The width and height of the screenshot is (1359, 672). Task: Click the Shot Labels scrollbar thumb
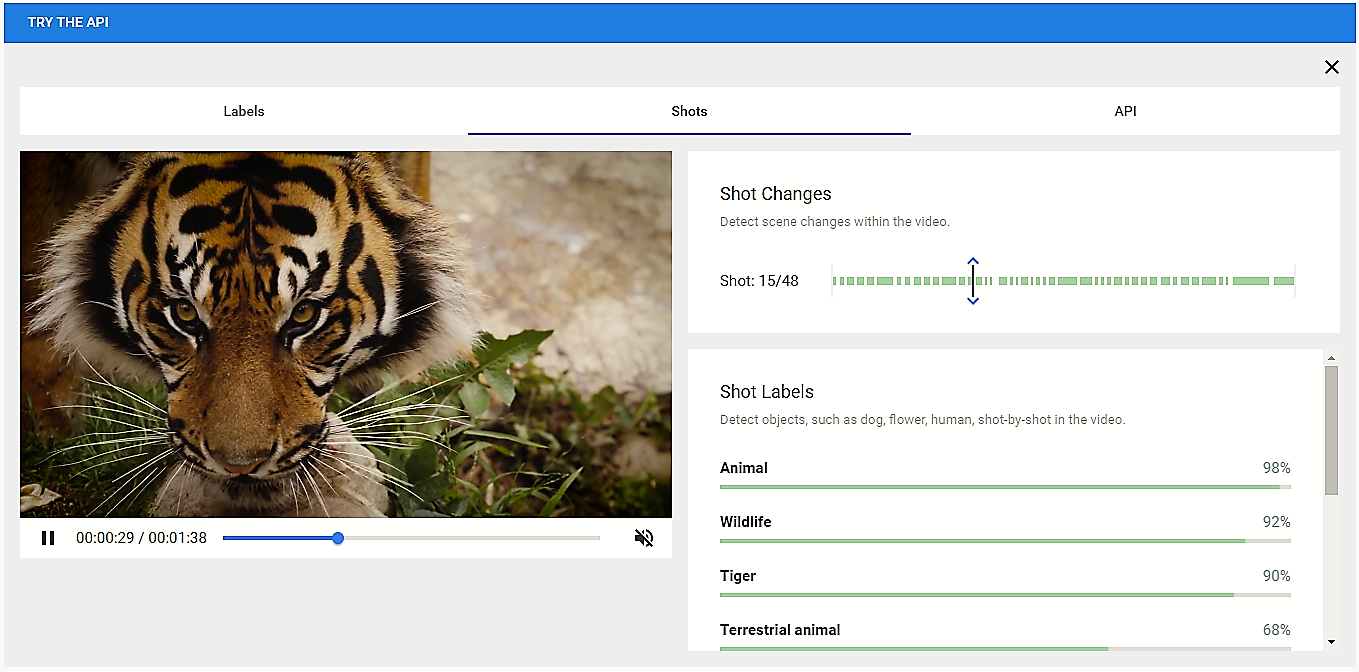(1331, 430)
